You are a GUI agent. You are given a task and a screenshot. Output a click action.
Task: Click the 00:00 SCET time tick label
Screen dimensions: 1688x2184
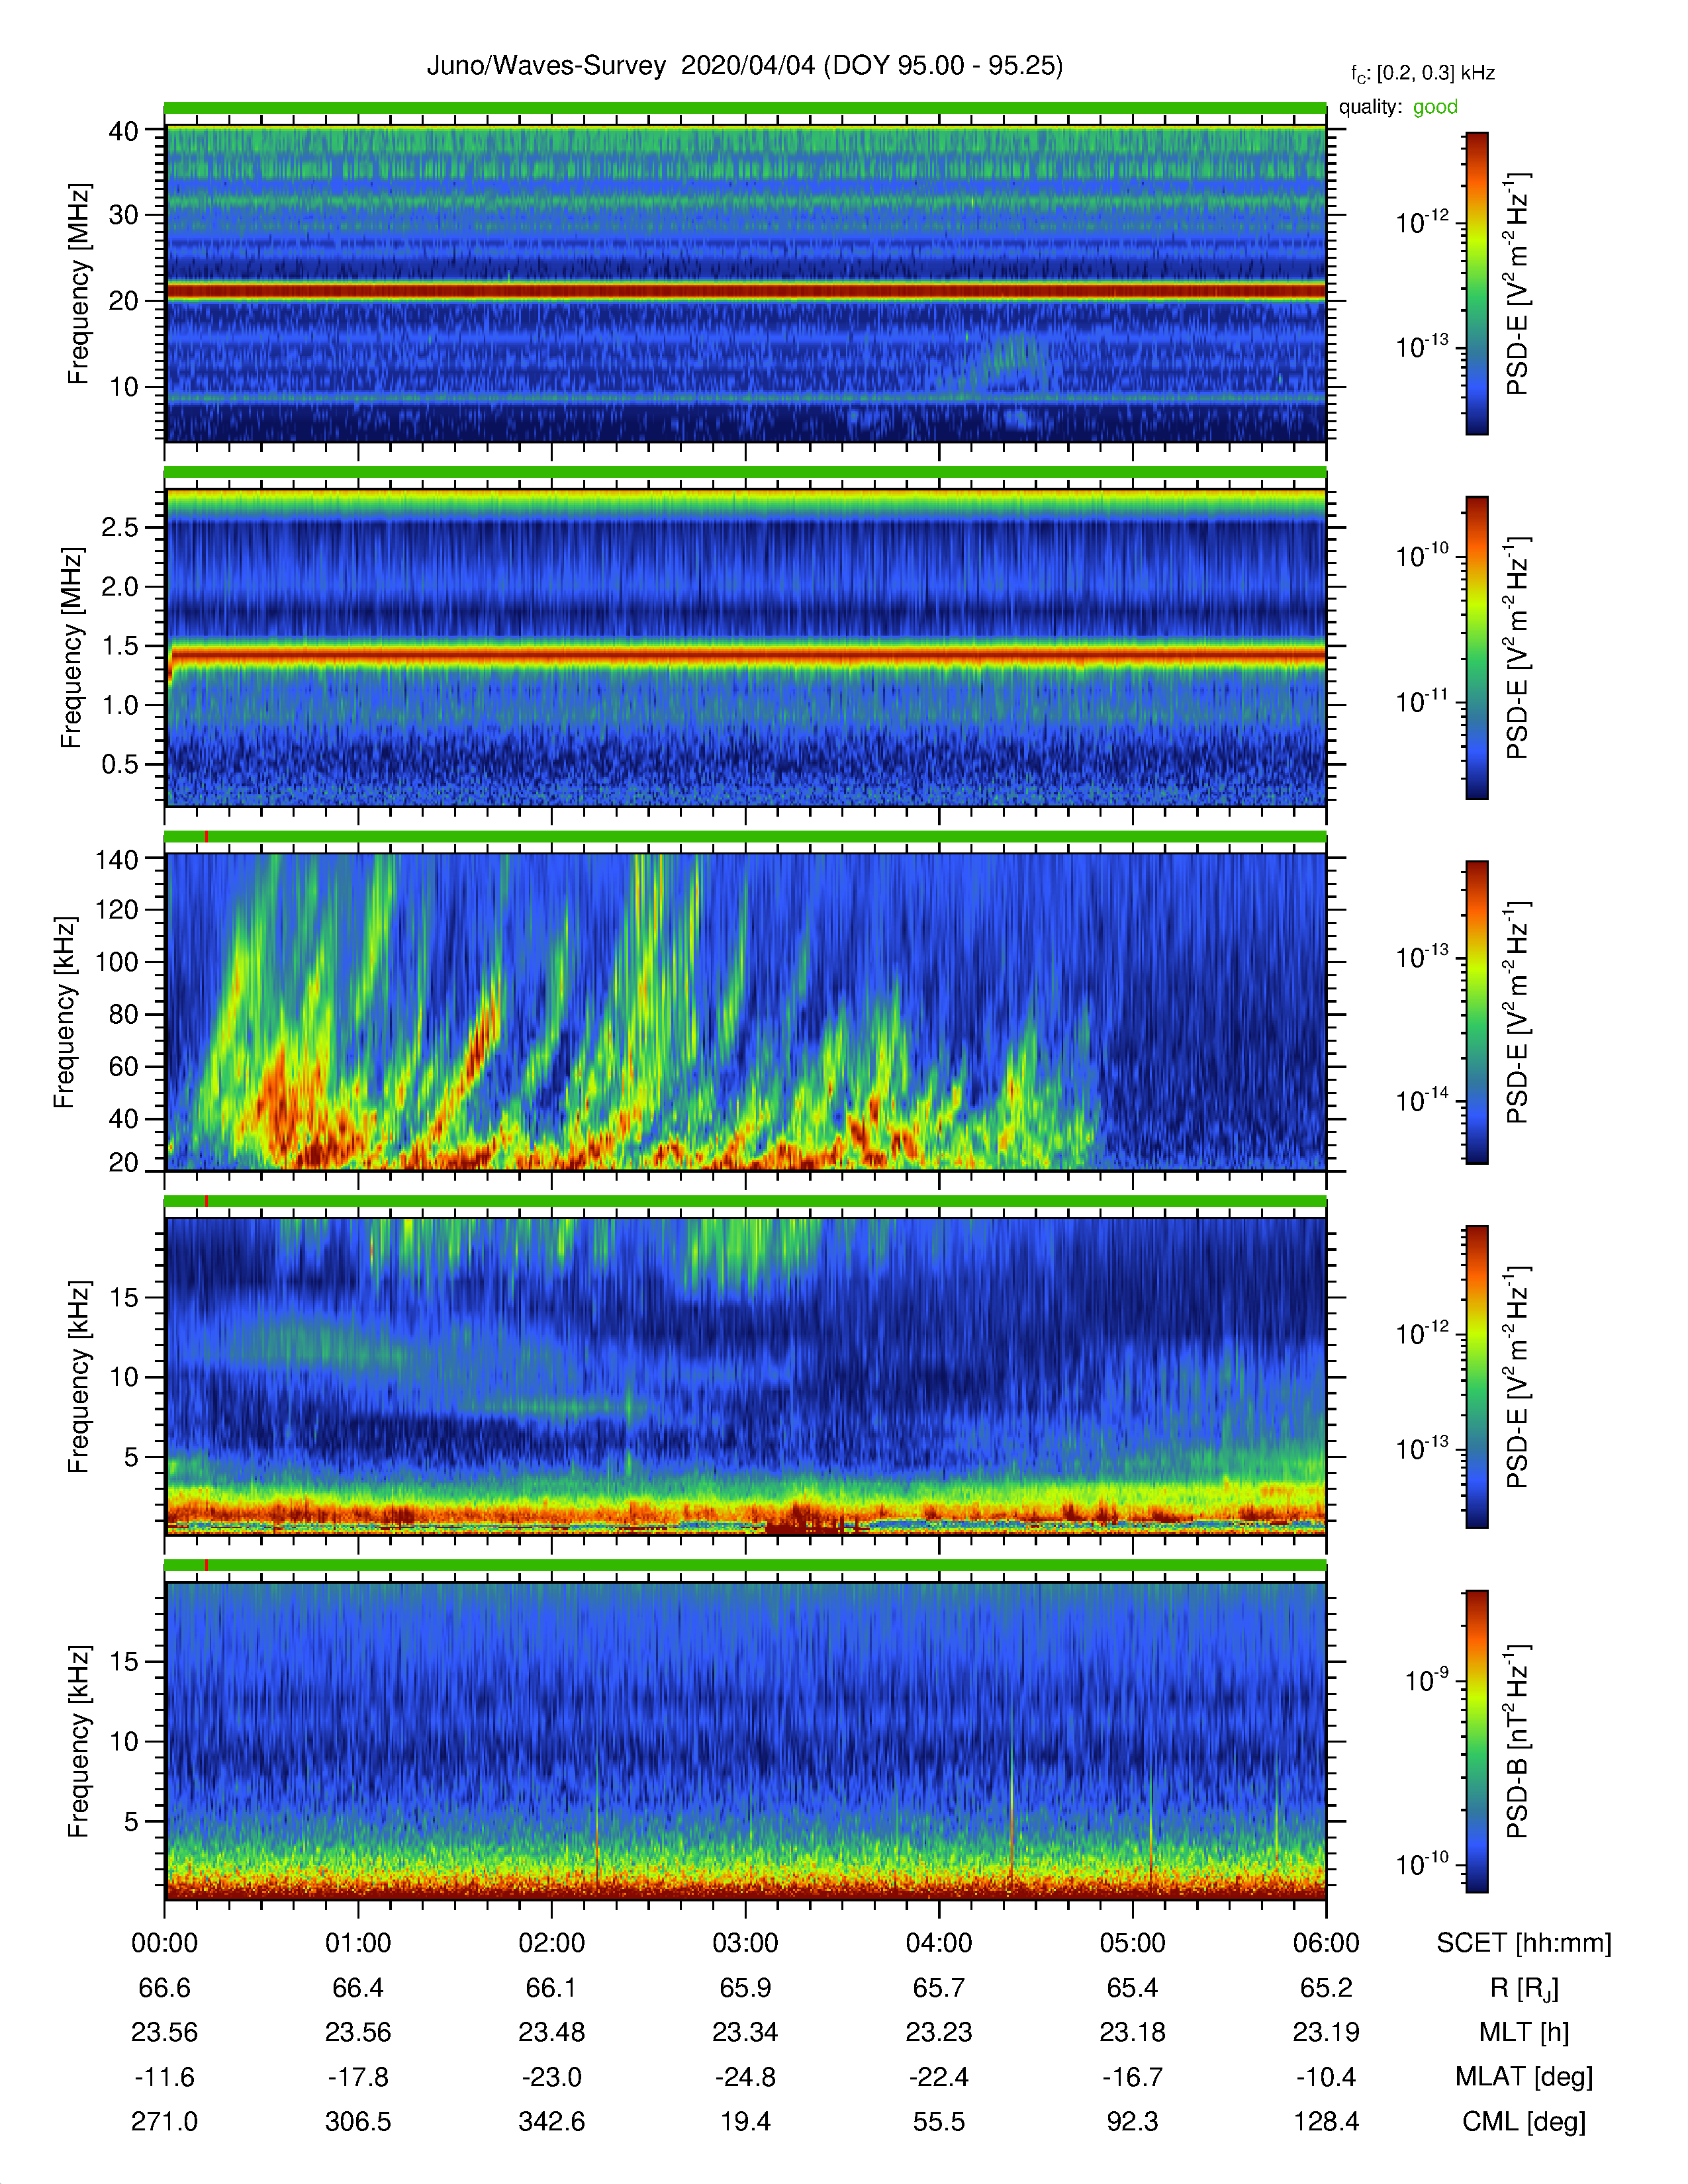165,1943
